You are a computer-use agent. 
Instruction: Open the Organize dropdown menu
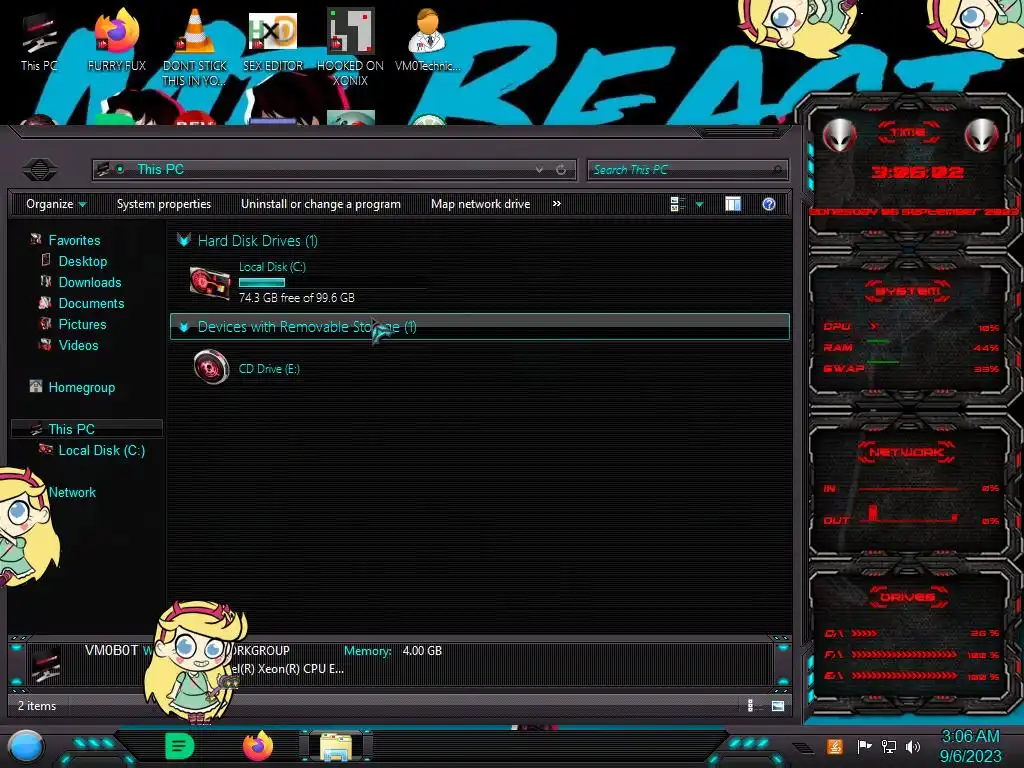56,204
